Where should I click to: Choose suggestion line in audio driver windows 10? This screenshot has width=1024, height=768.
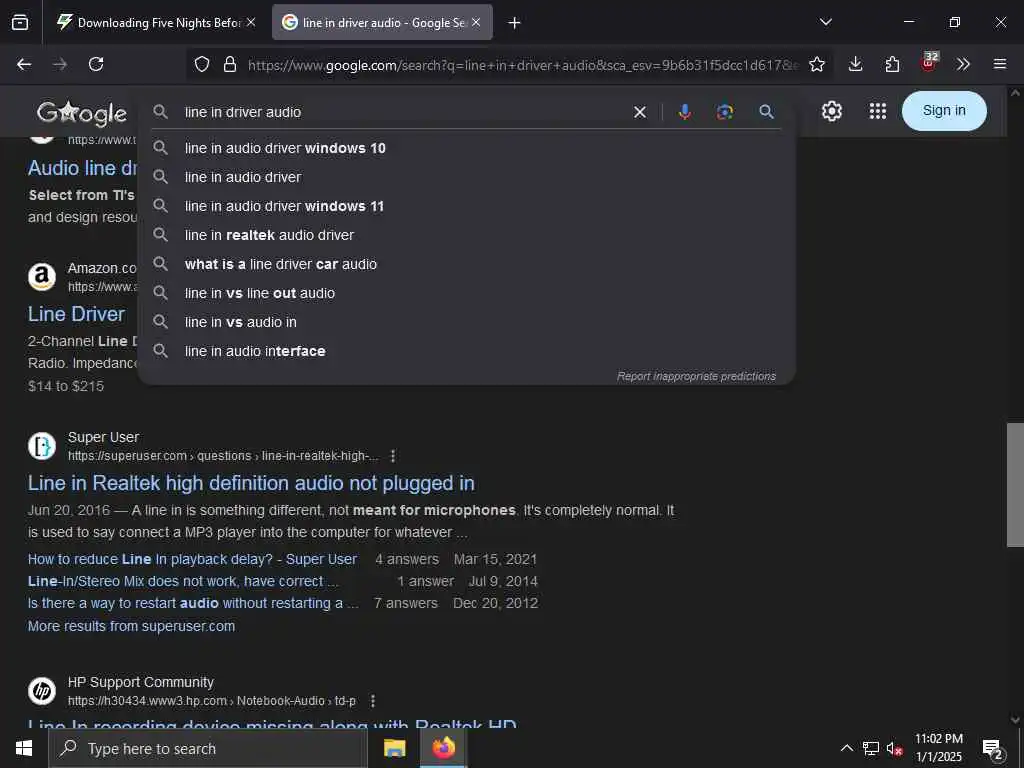click(x=466, y=148)
